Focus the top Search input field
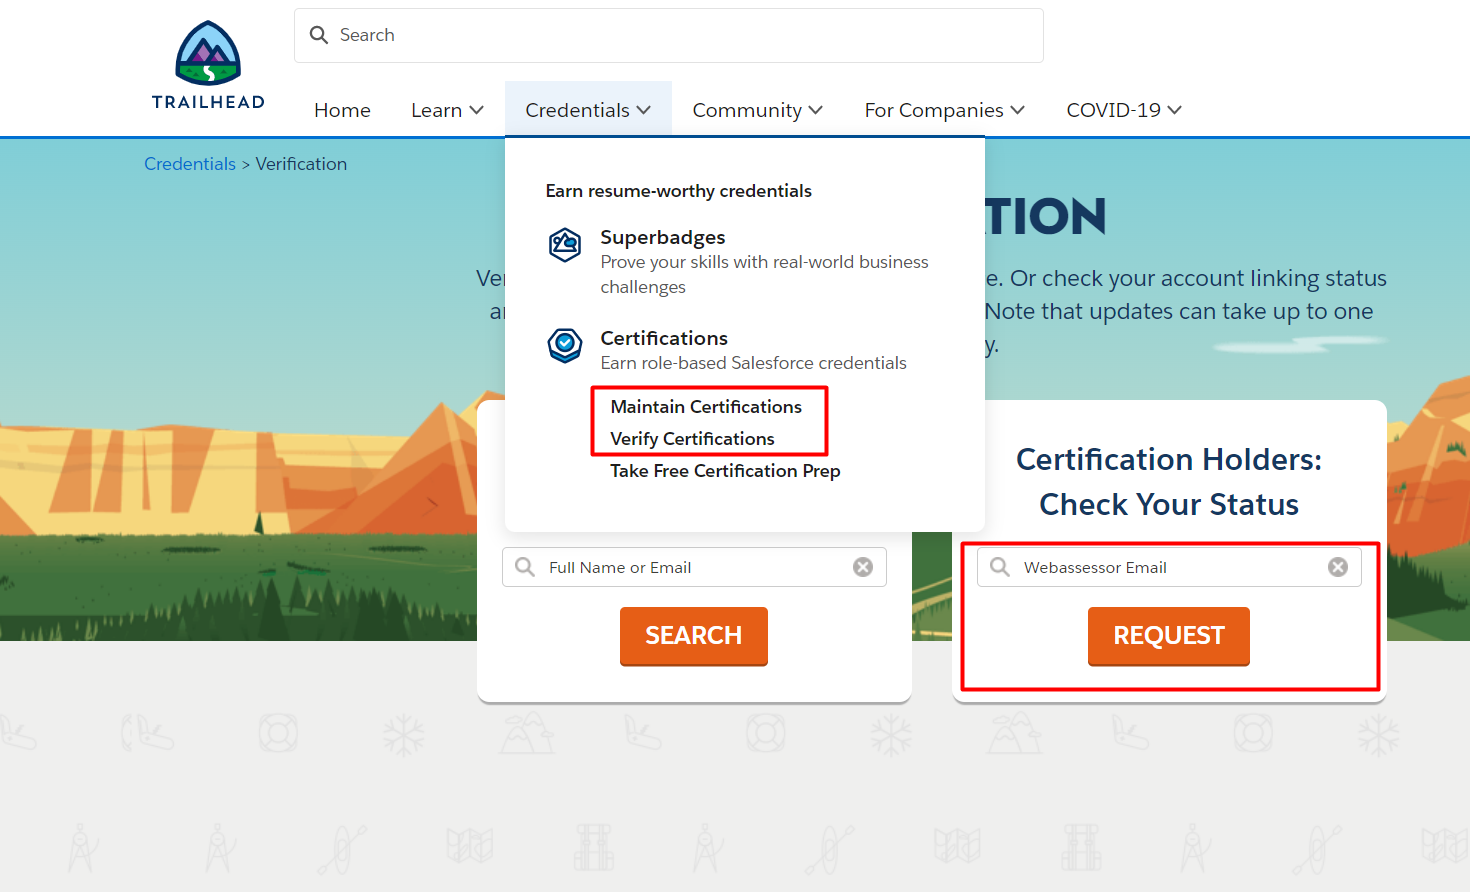The width and height of the screenshot is (1470, 892). (x=669, y=35)
